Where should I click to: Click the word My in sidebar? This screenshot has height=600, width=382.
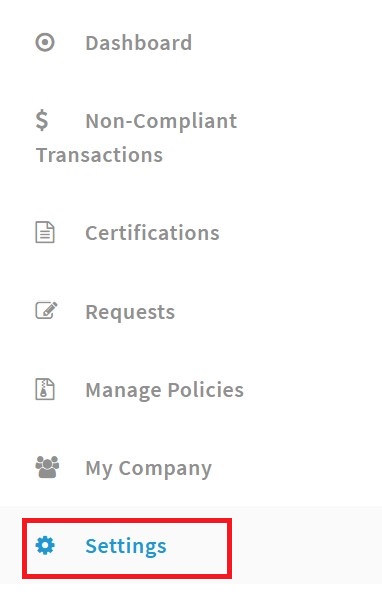click(99, 469)
